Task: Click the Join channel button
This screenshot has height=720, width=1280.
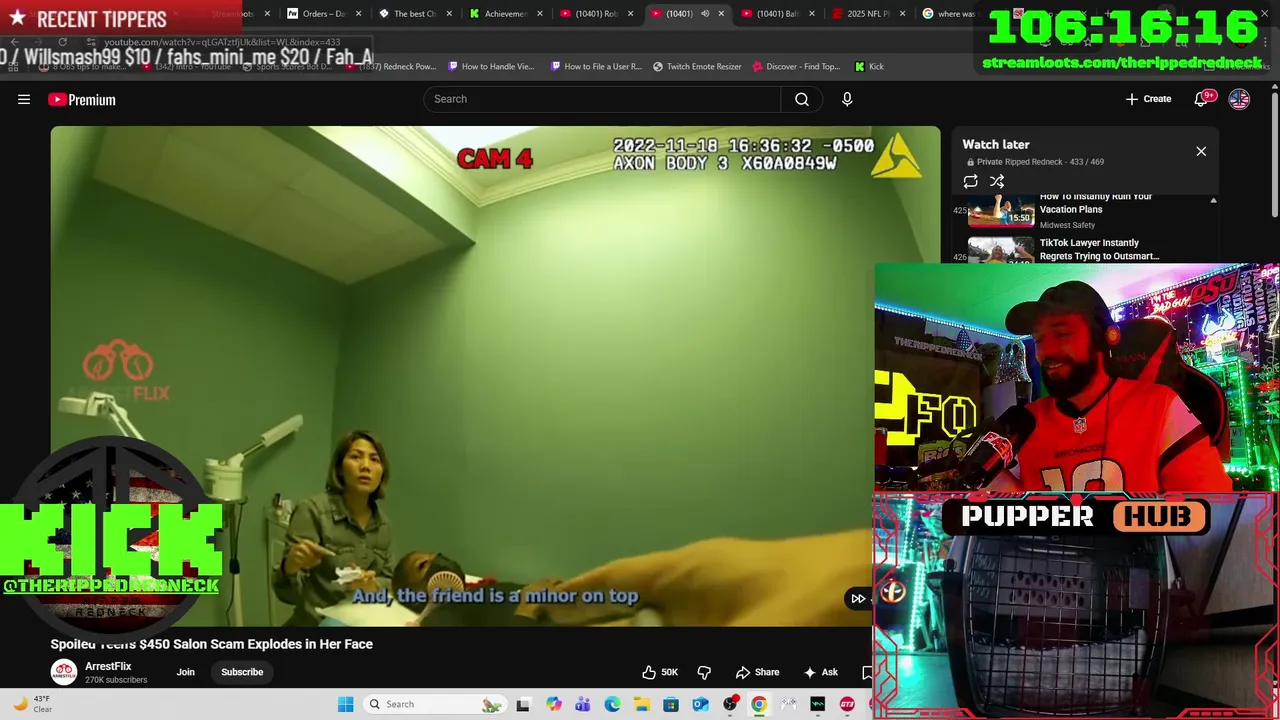Action: [186, 672]
